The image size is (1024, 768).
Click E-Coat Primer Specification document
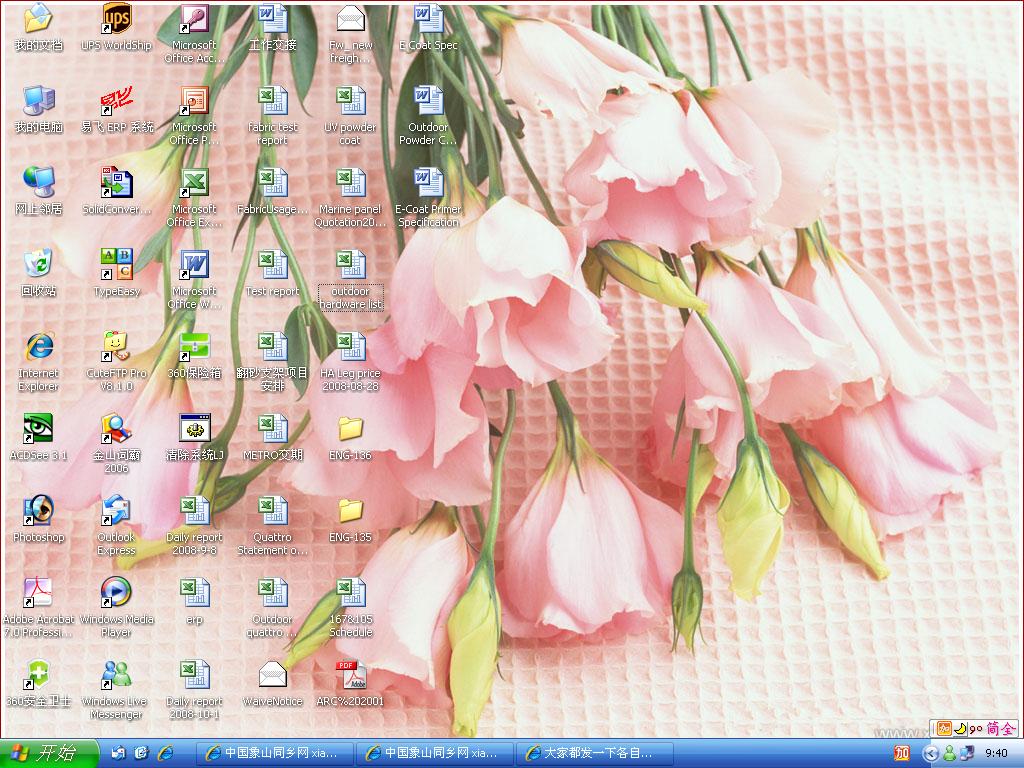pyautogui.click(x=428, y=198)
